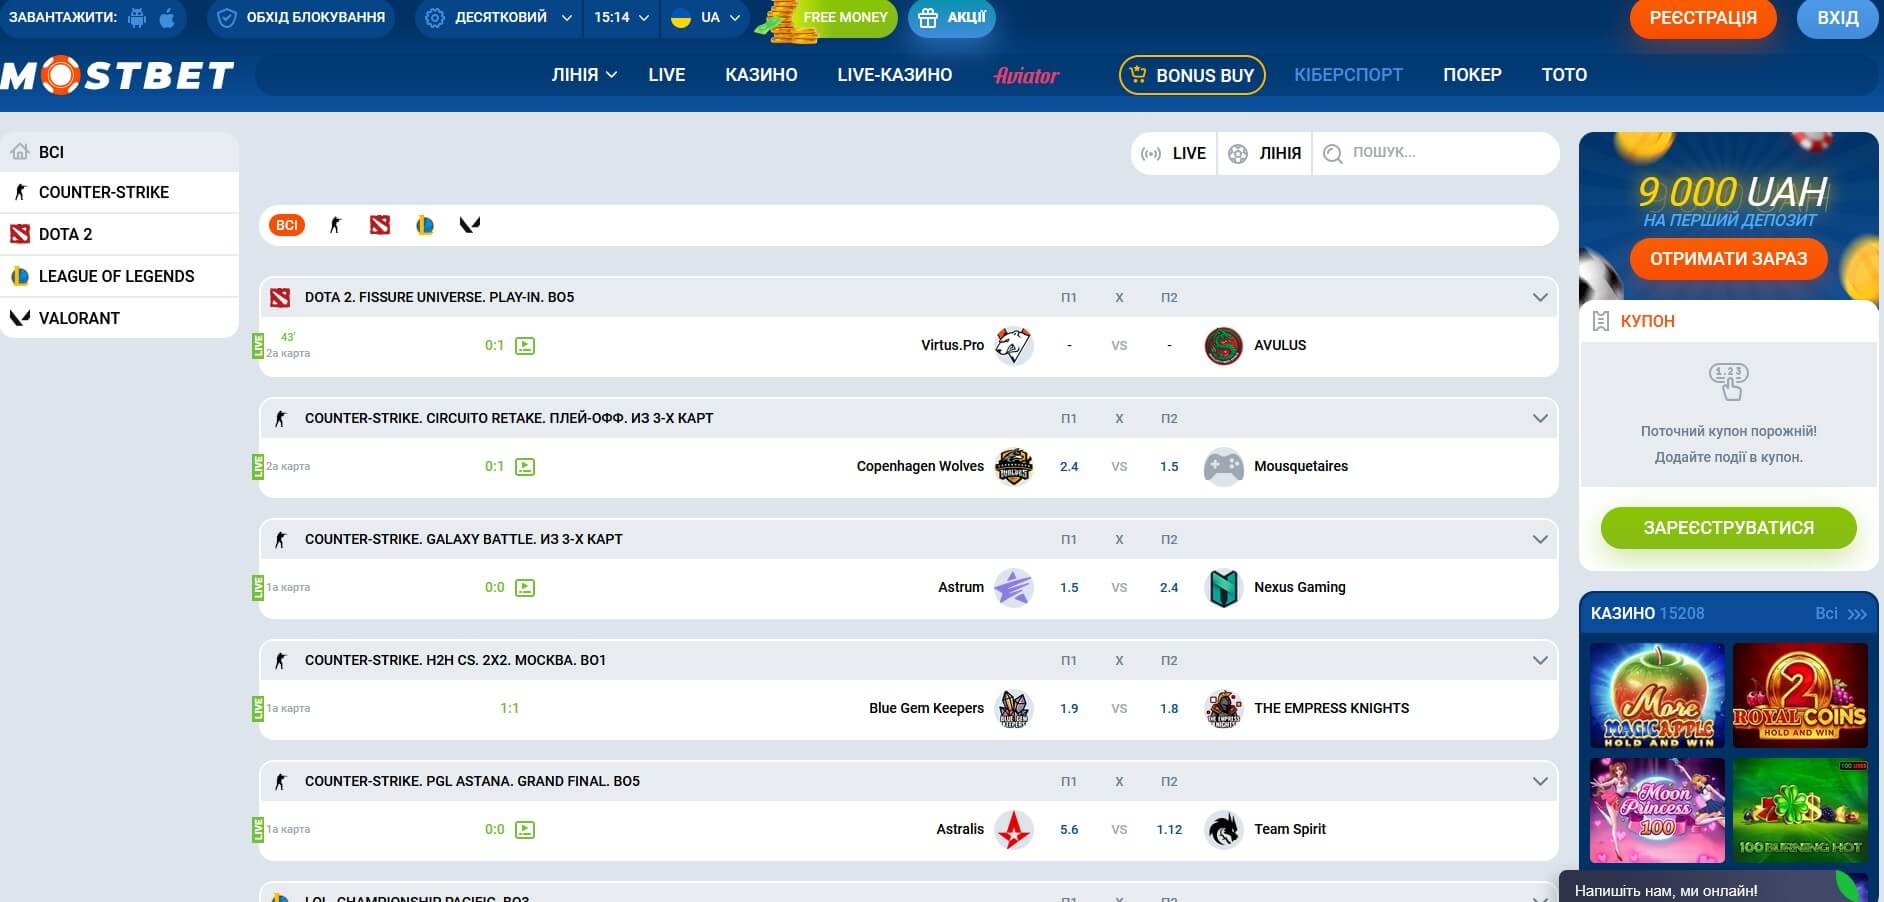Click the Copenhagen Wolves team logo

(x=1013, y=466)
